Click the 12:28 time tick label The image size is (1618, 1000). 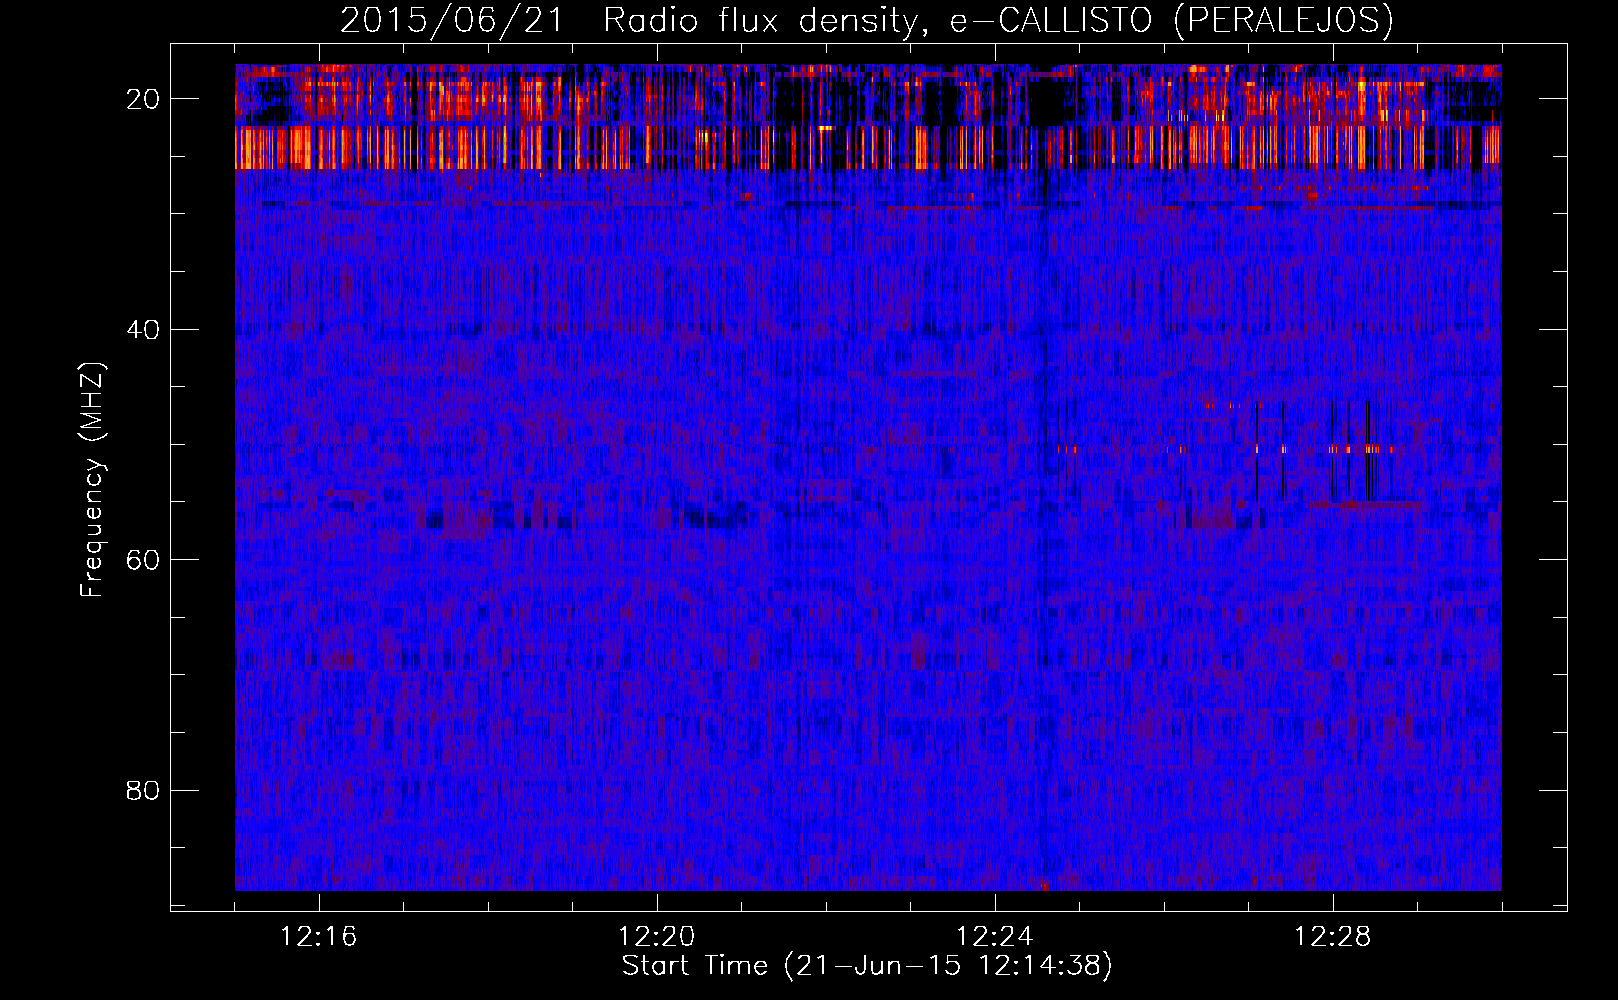(1333, 937)
